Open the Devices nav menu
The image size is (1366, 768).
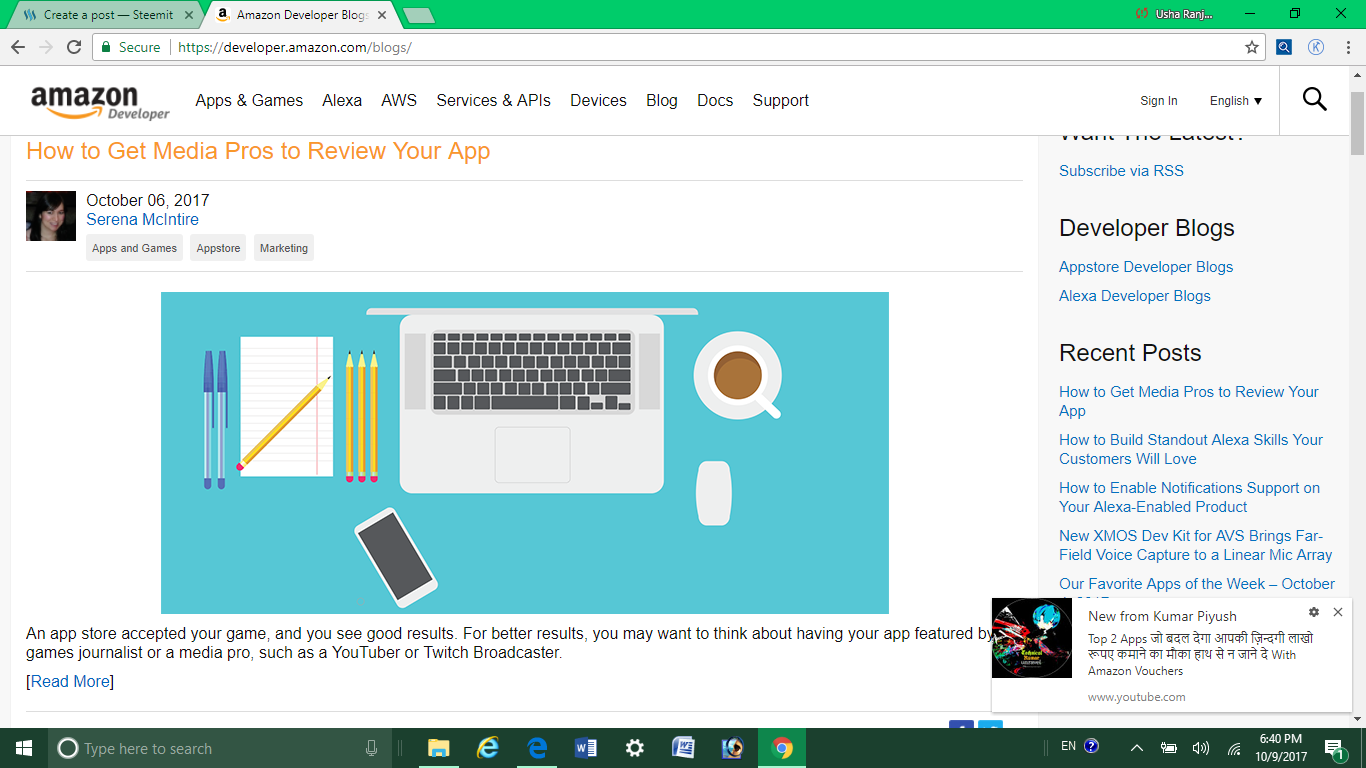click(598, 100)
